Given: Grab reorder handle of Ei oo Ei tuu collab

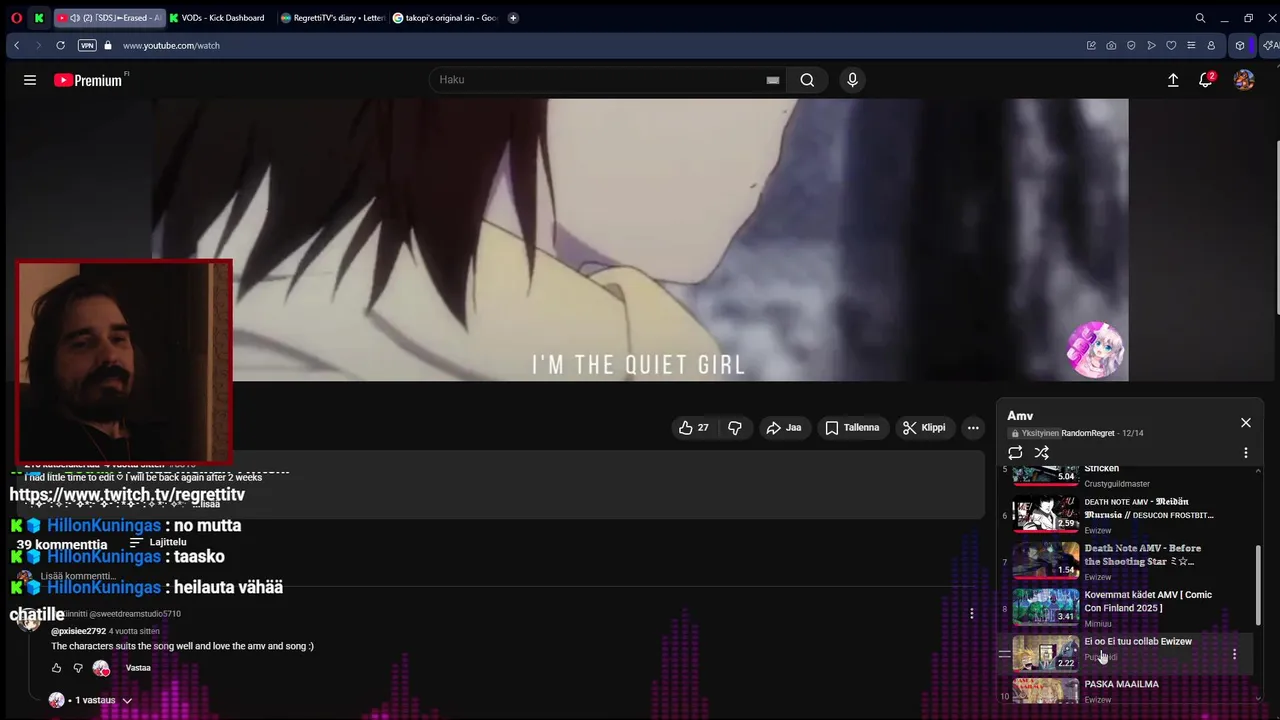Looking at the screenshot, I should [1005, 654].
